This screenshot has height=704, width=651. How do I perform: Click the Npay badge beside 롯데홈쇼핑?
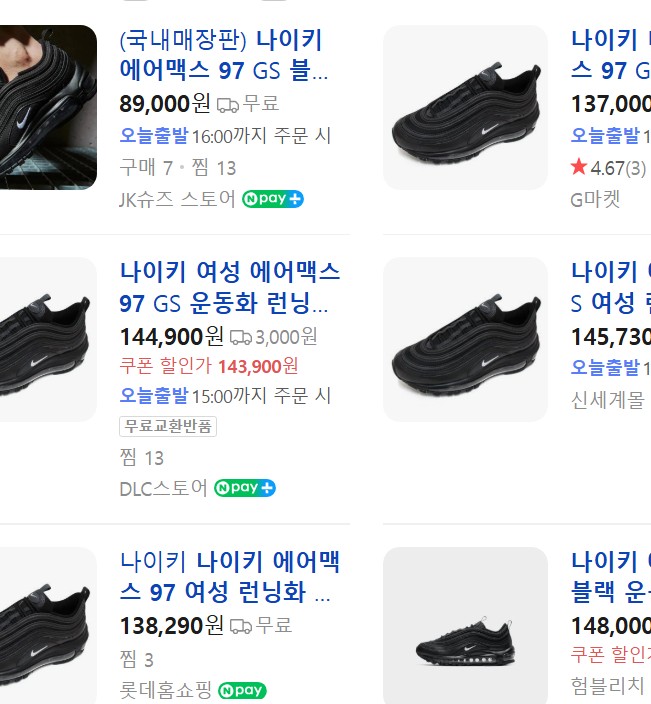click(x=241, y=690)
